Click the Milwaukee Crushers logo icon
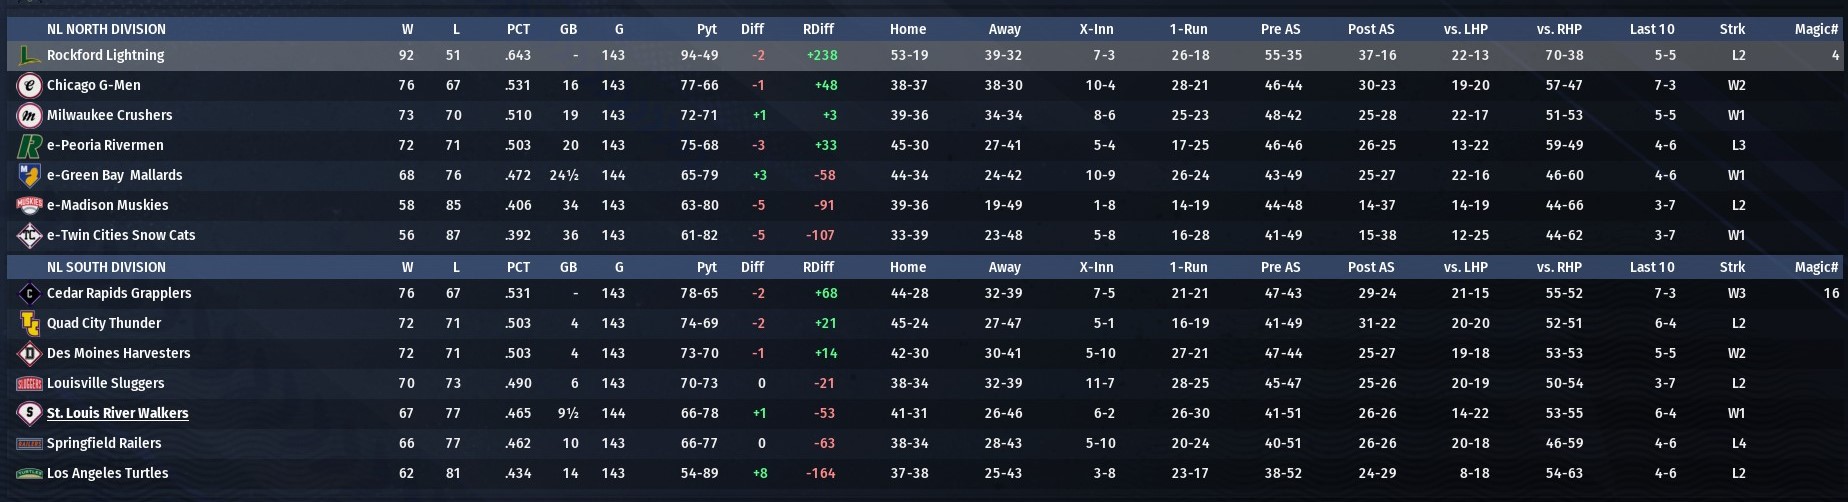 (x=29, y=116)
